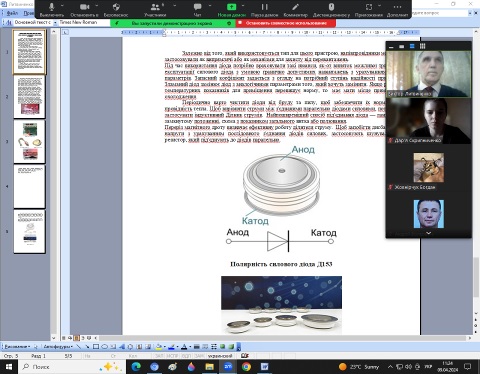480x374 pixels.
Task: Open the File menu in Word
Action: coord(12,13)
